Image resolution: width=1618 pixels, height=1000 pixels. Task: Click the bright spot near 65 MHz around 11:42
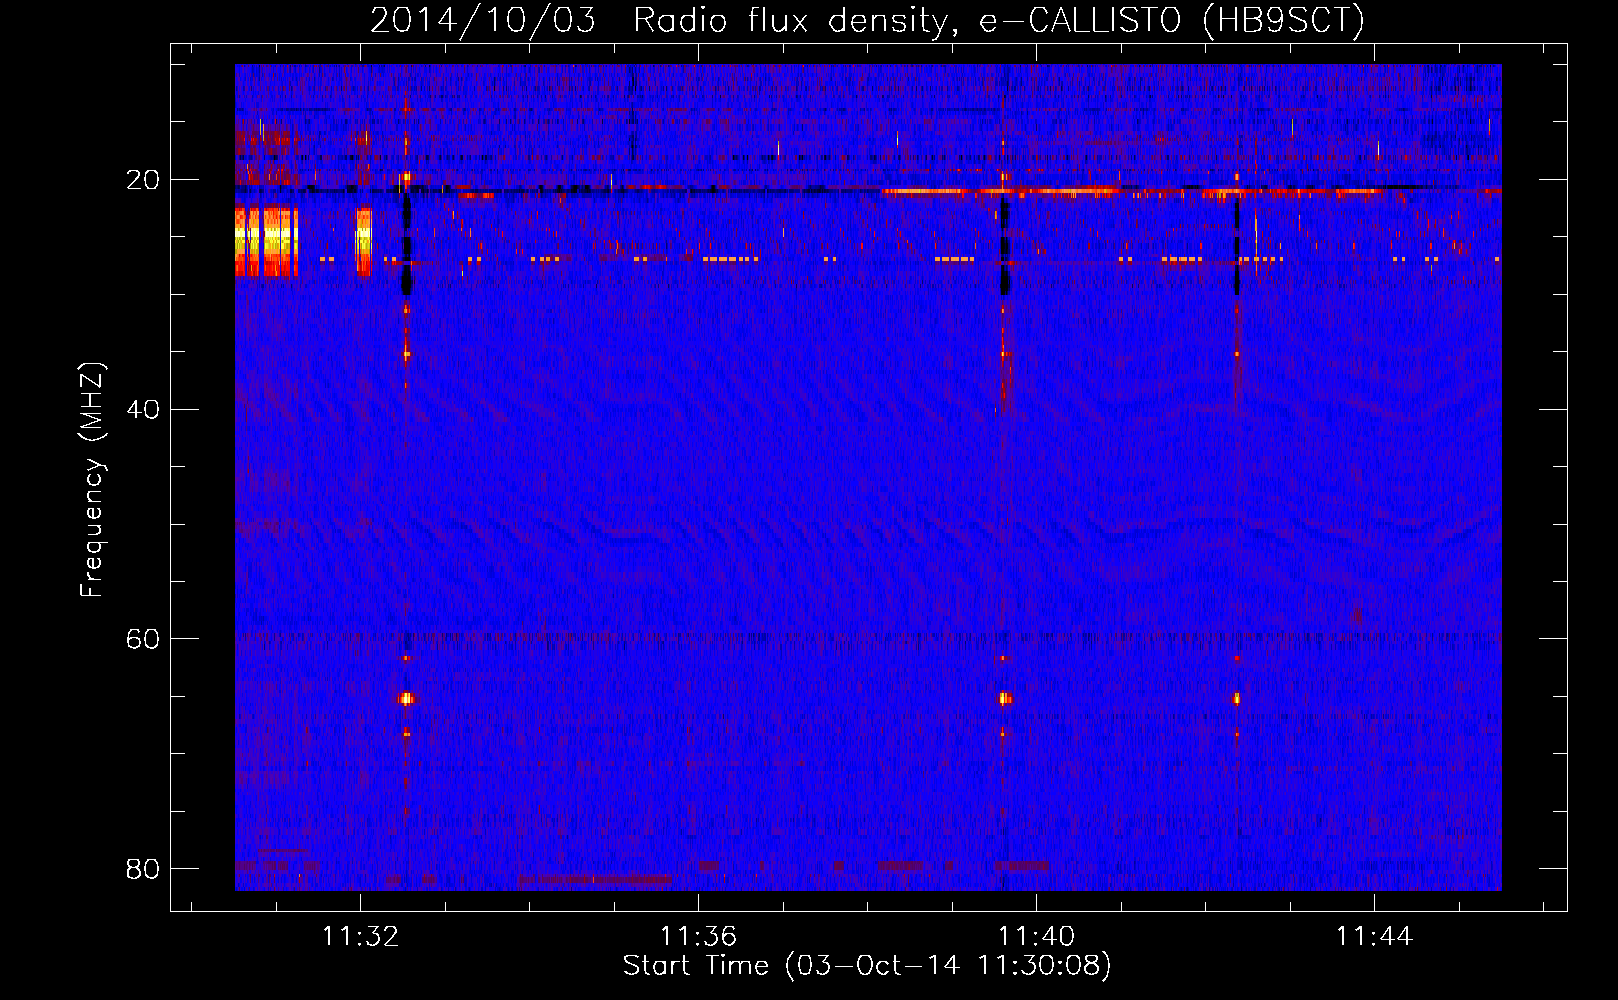(x=1236, y=699)
